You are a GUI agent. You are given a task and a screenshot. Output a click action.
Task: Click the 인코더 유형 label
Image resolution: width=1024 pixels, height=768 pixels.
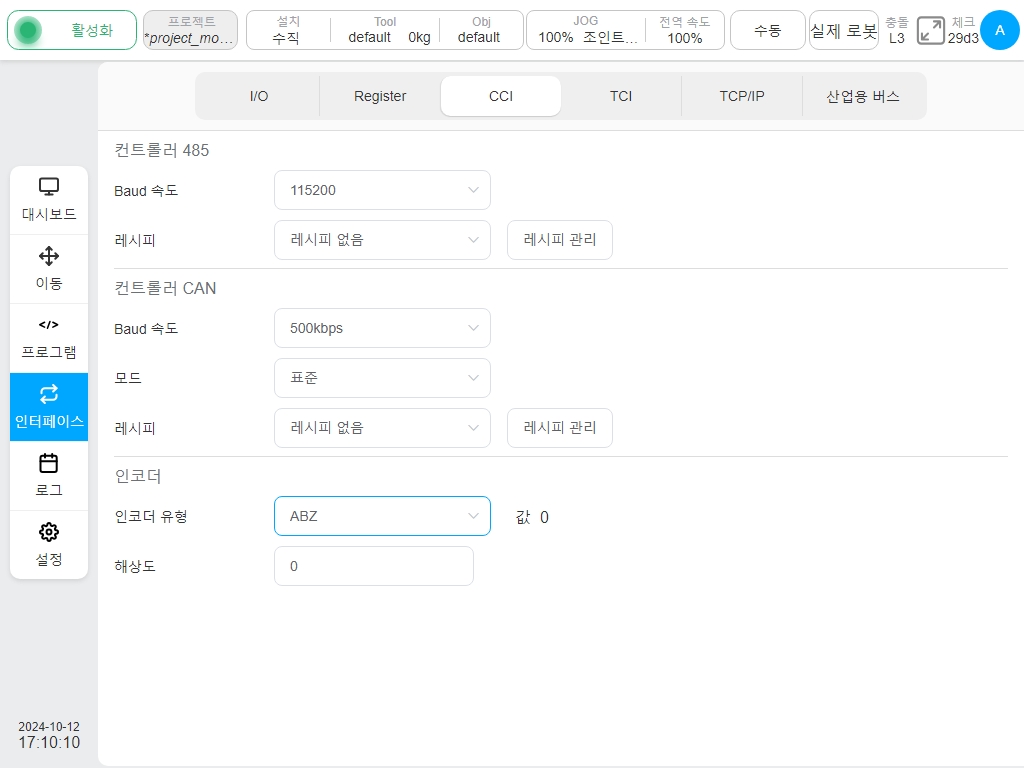pyautogui.click(x=151, y=517)
